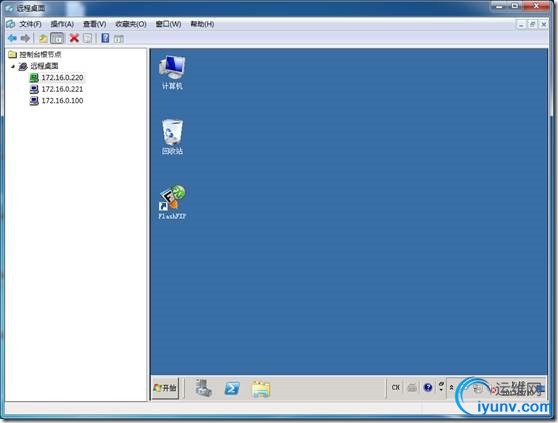Image resolution: width=558 pixels, height=423 pixels.
Task: Open the 收藏夹(O) menu
Action: (x=131, y=24)
